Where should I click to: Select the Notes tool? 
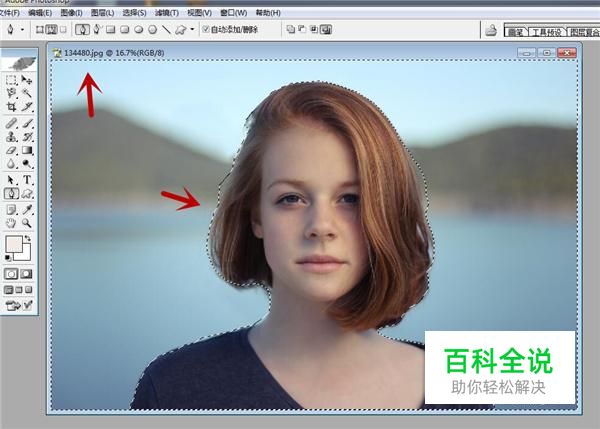(11, 210)
